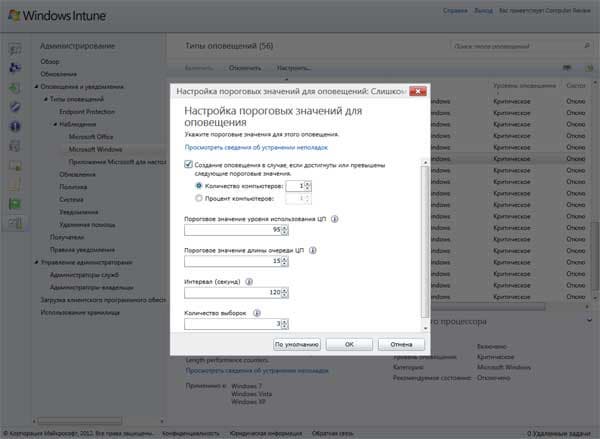Click dialog scrollbar down arrow

point(425,328)
